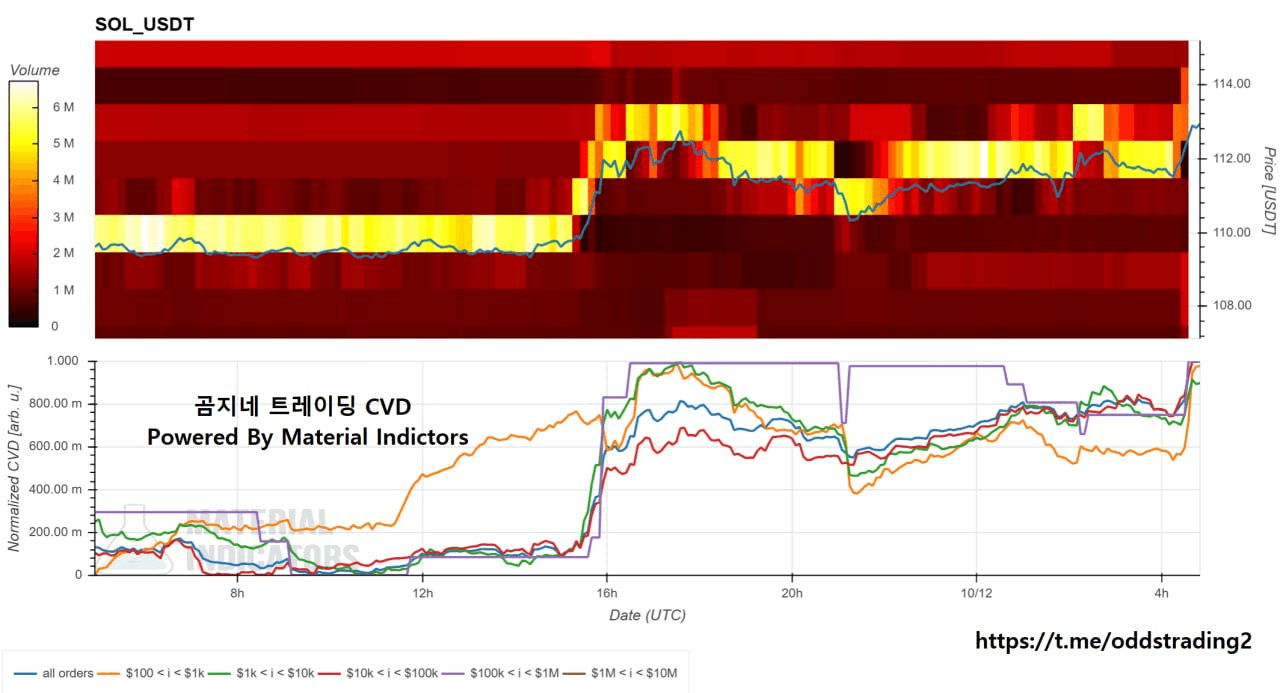Click the 'Volume' color bar label
1280x693 pixels.
(x=35, y=70)
